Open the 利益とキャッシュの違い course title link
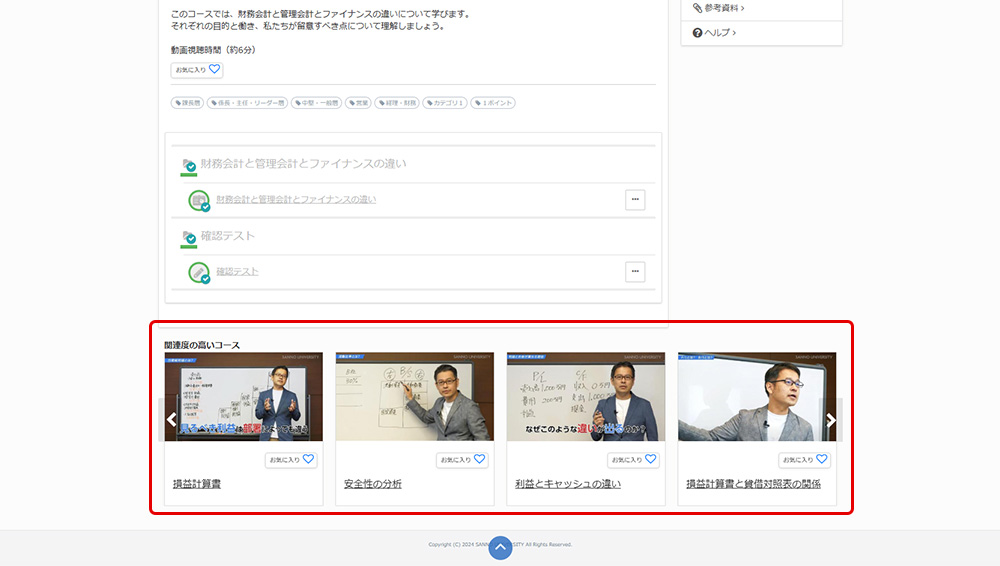1000x566 pixels. (x=568, y=484)
